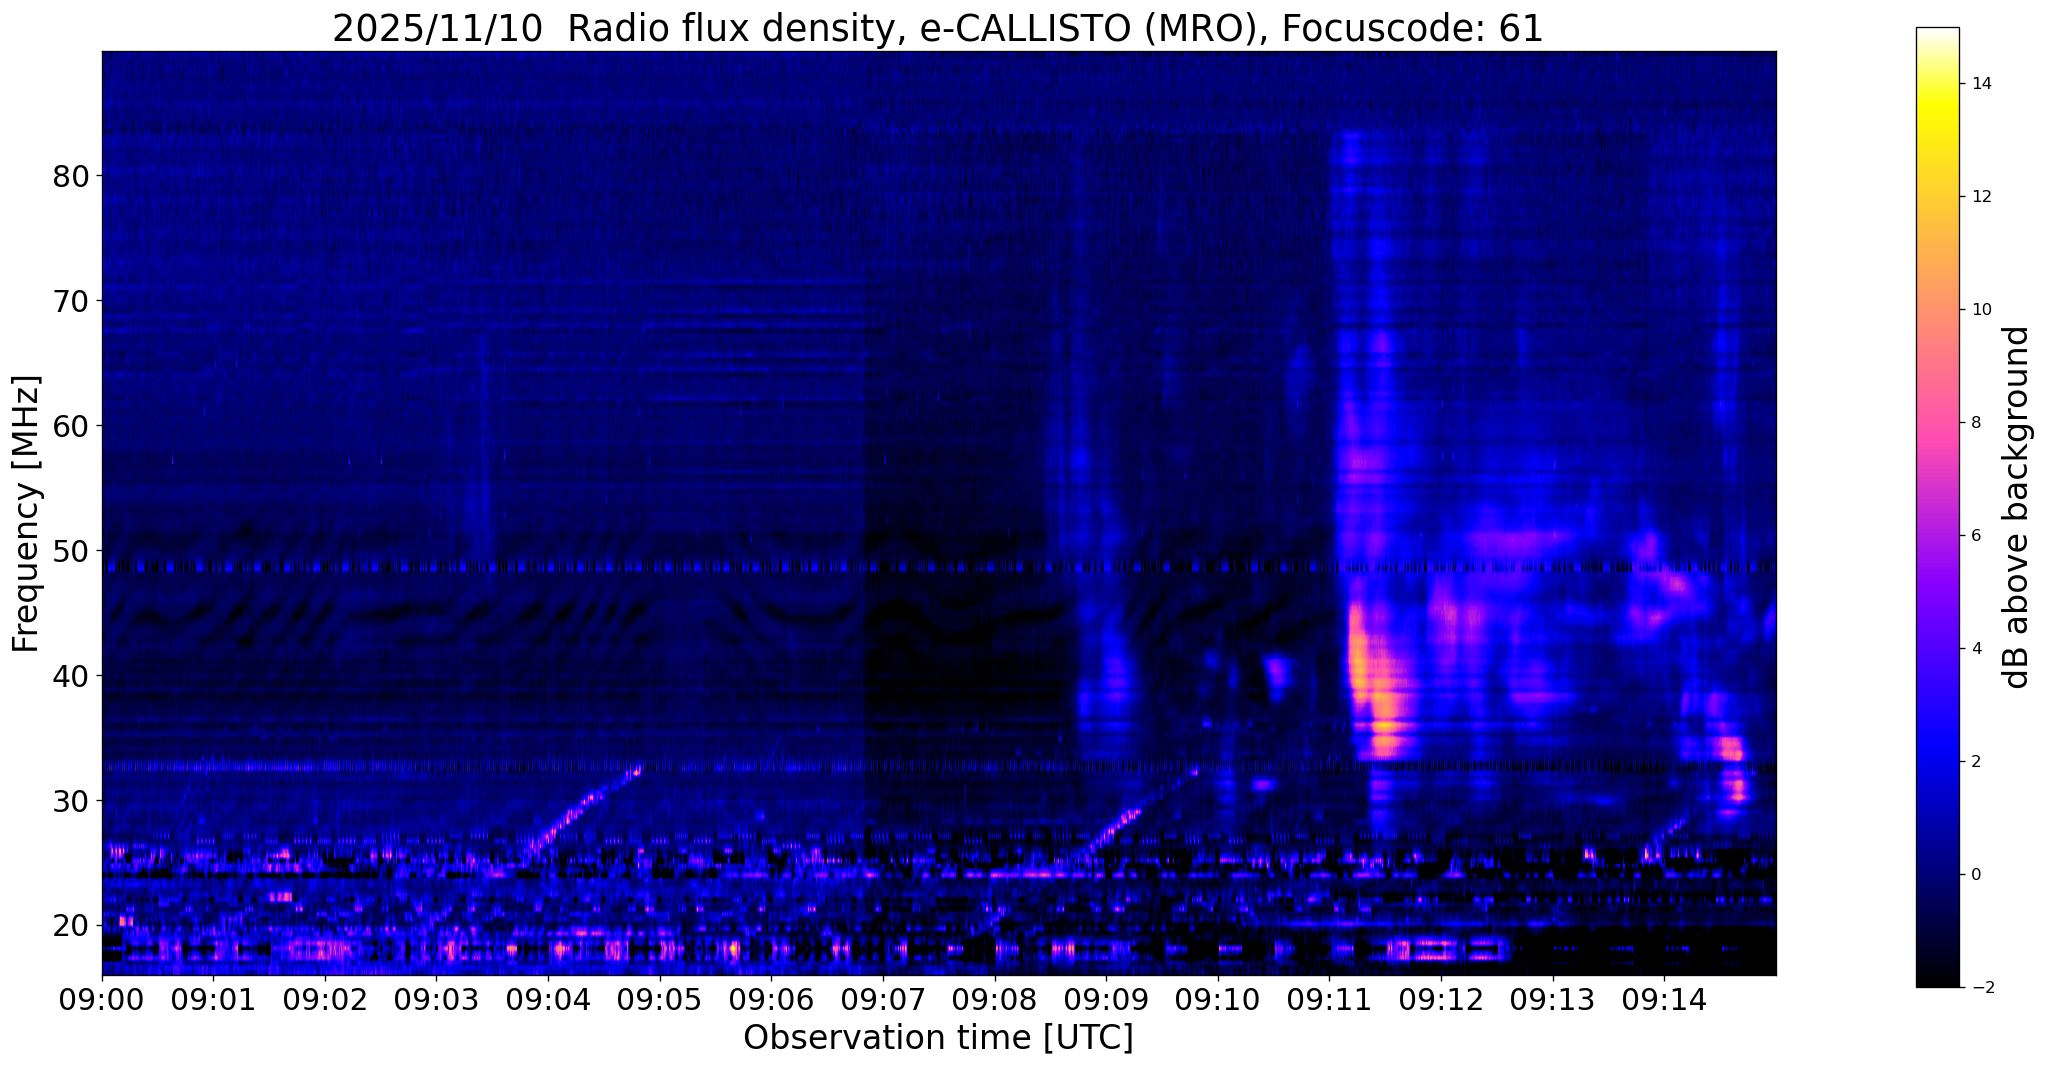Click the colorbar tick label 14

coord(1980,84)
